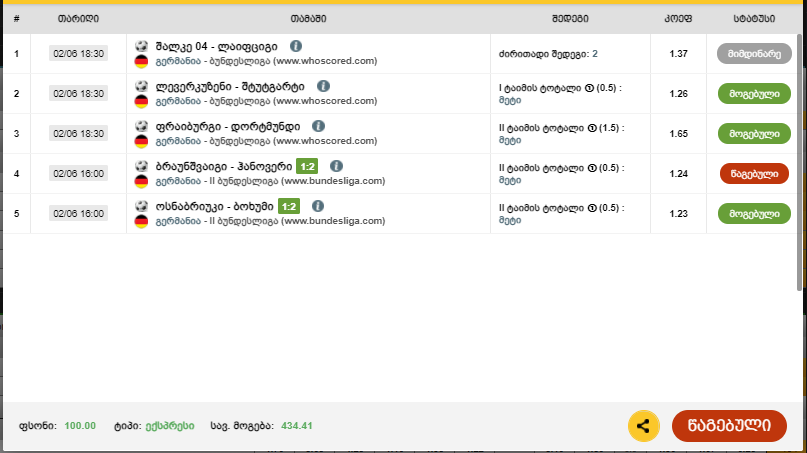Open info icon for შალკე 04 - ლაიფციგი

pyautogui.click(x=295, y=46)
